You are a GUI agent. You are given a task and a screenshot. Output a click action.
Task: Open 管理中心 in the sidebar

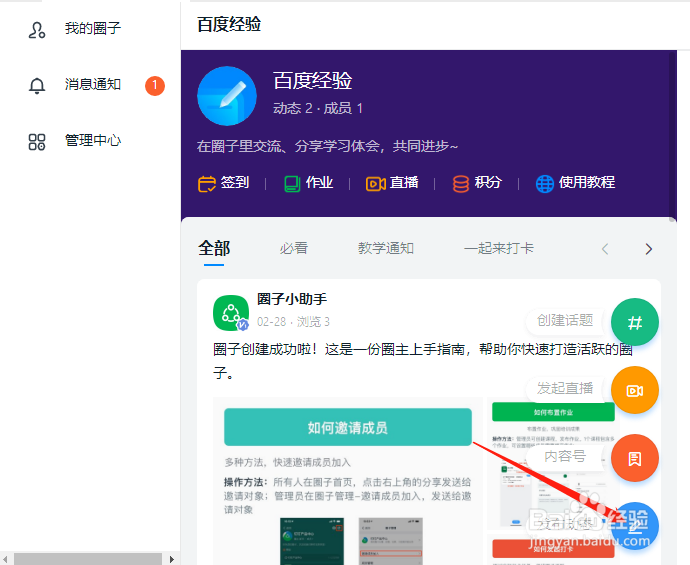click(93, 141)
